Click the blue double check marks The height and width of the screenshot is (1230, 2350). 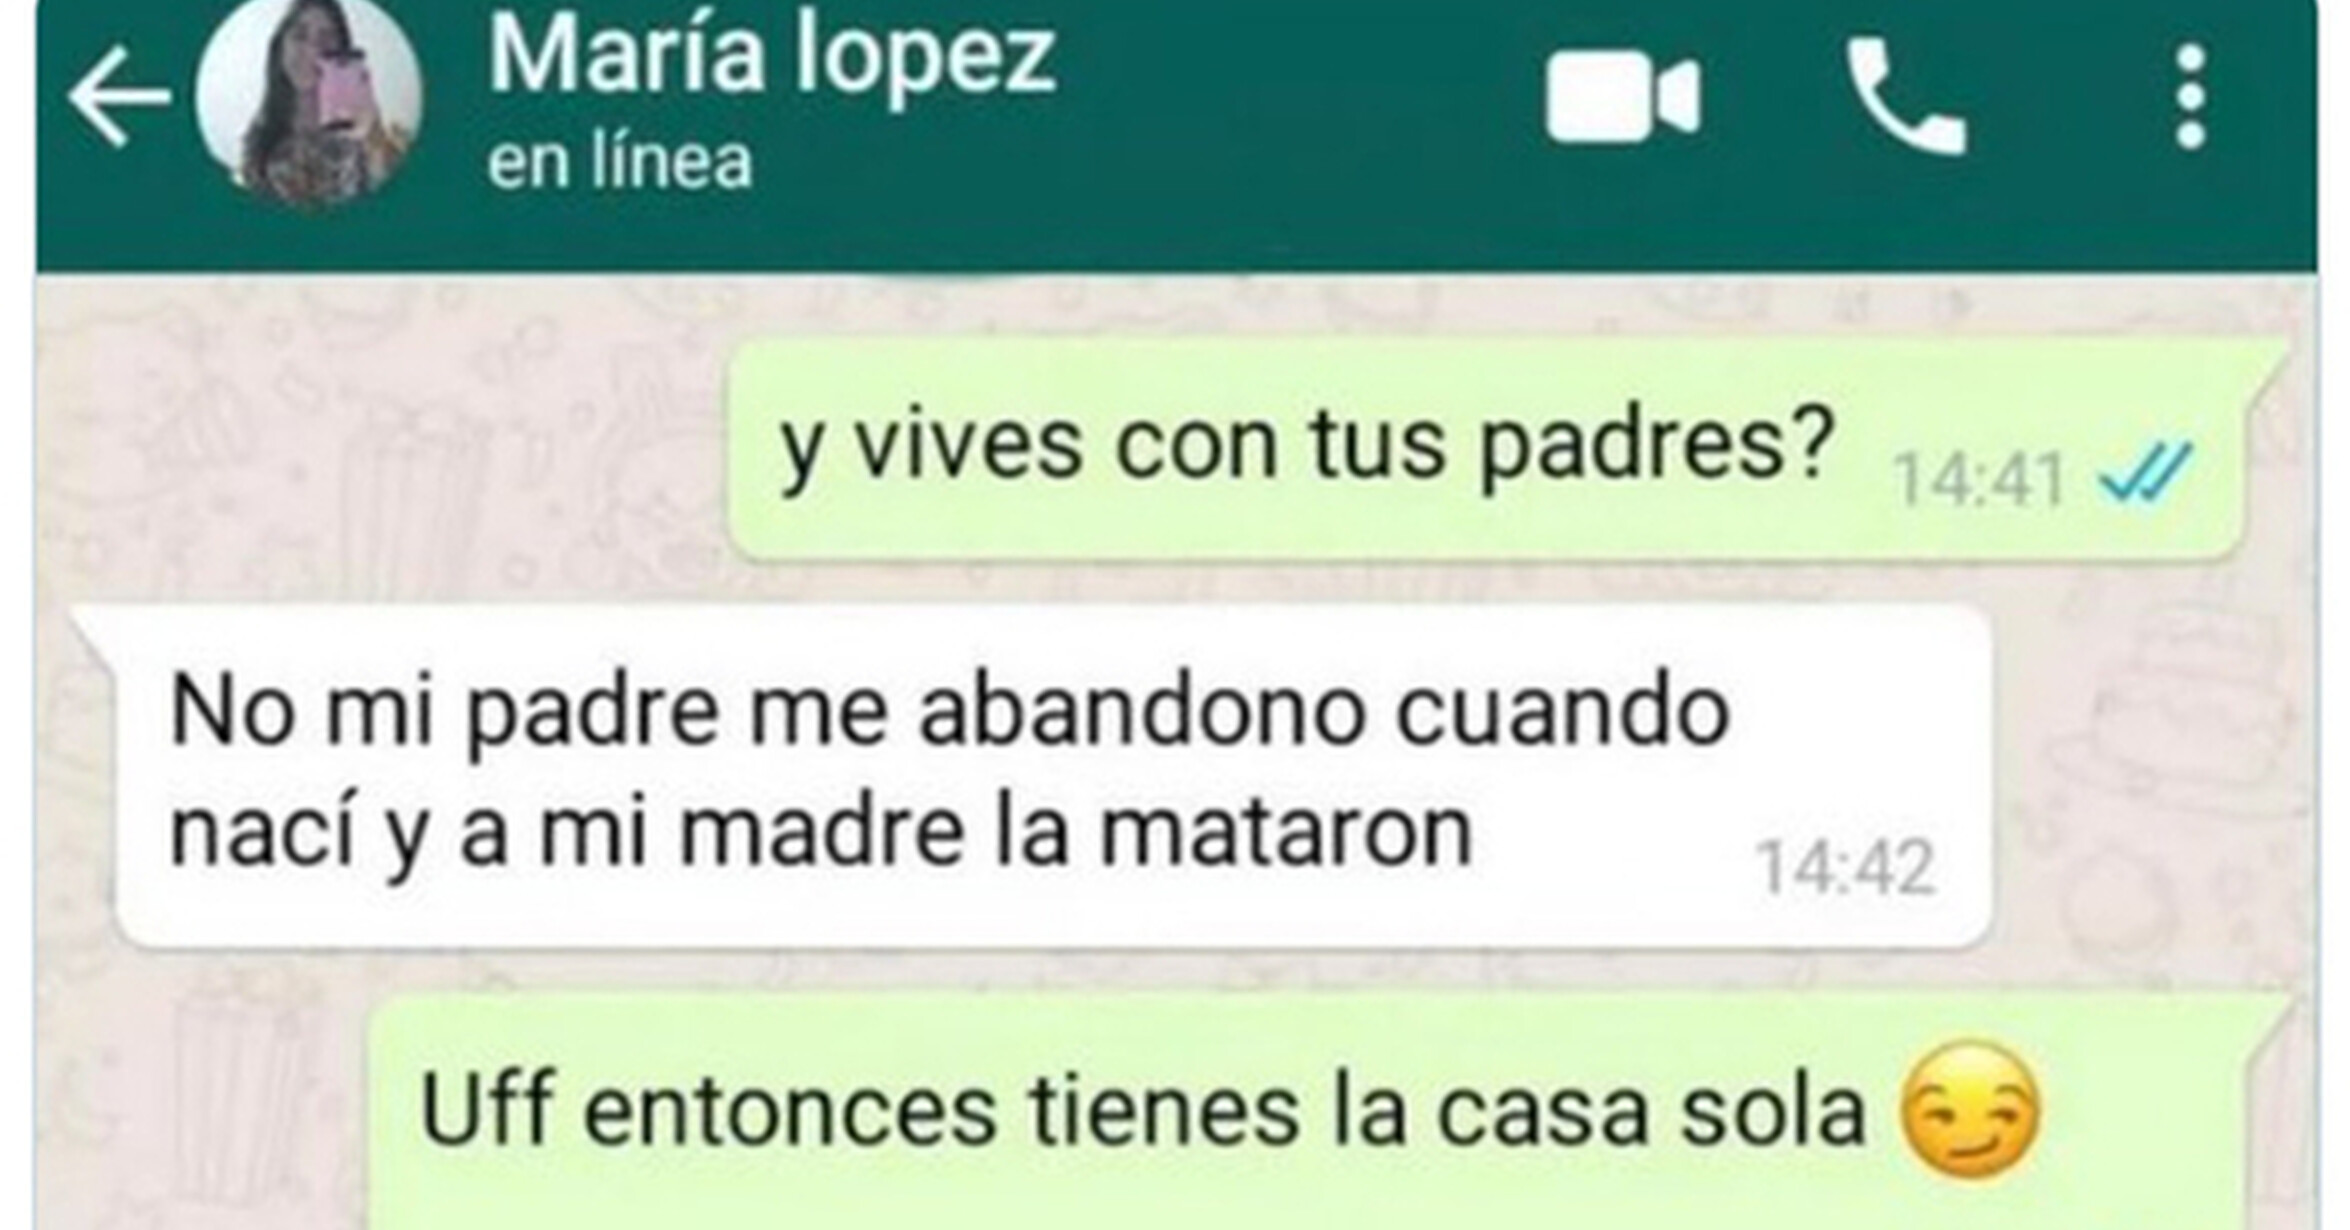click(x=2147, y=472)
